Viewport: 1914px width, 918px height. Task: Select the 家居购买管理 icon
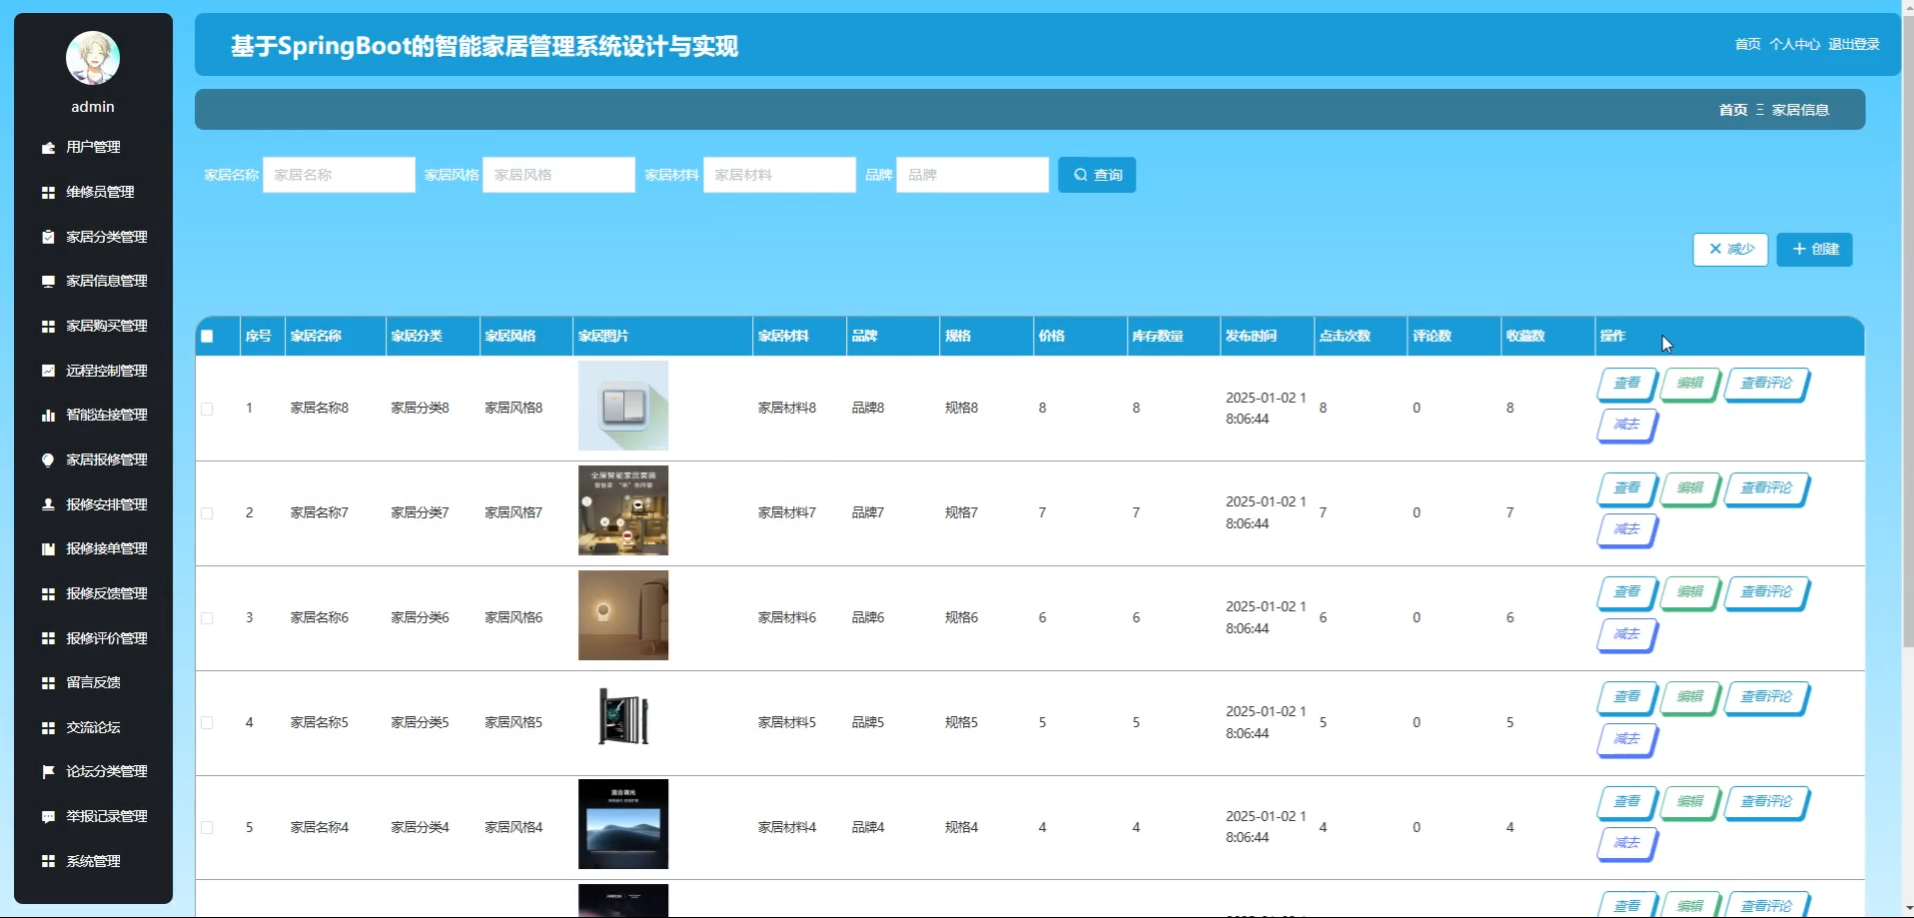tap(48, 326)
